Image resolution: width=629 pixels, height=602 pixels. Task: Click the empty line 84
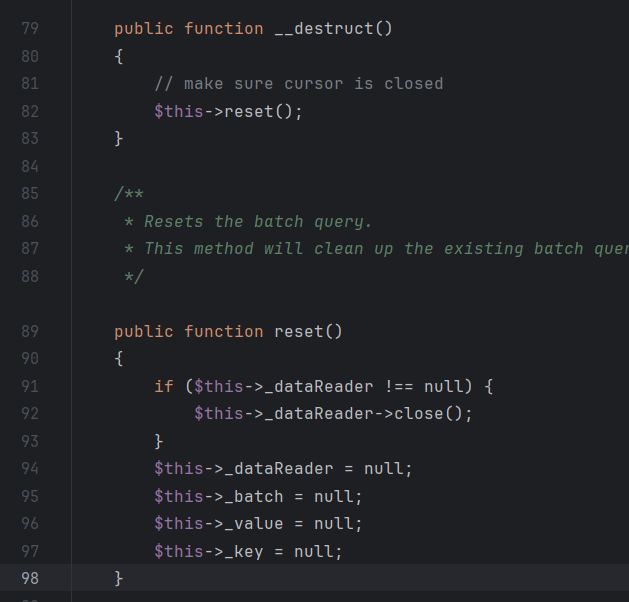pos(300,166)
